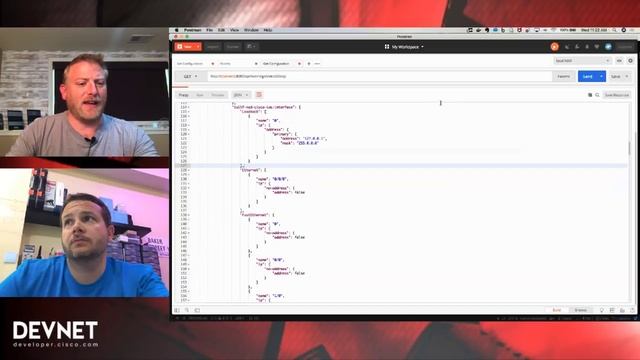
Task: Click the Params button
Action: pyautogui.click(x=564, y=76)
